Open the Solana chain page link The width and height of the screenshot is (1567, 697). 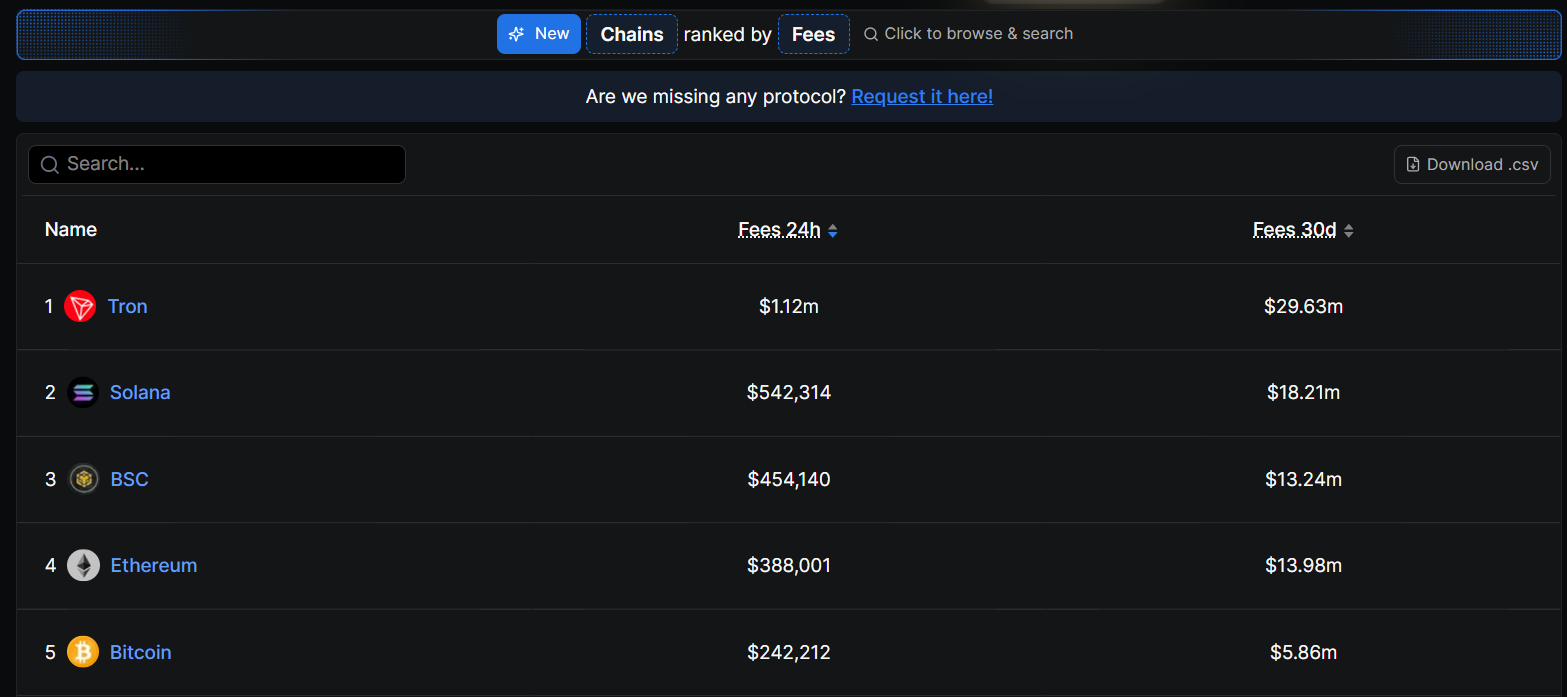pyautogui.click(x=140, y=393)
